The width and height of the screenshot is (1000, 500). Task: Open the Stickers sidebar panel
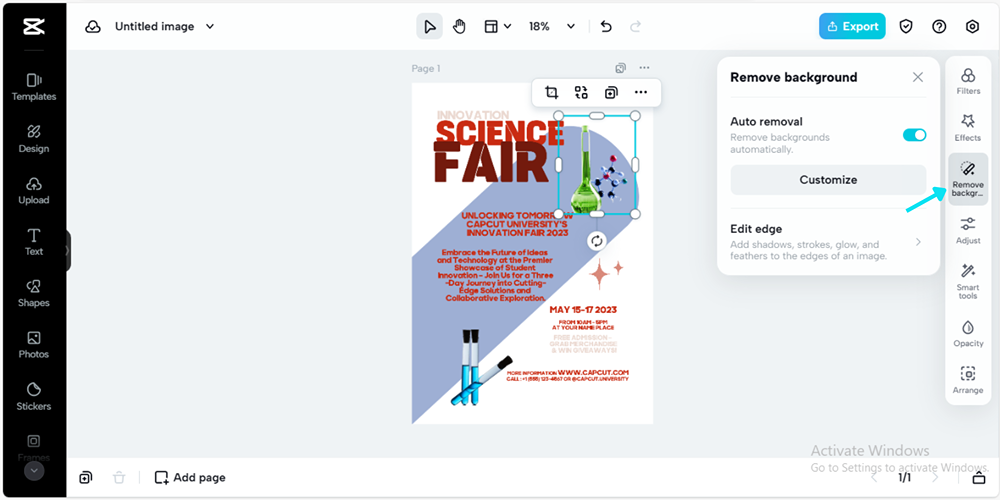pyautogui.click(x=34, y=397)
